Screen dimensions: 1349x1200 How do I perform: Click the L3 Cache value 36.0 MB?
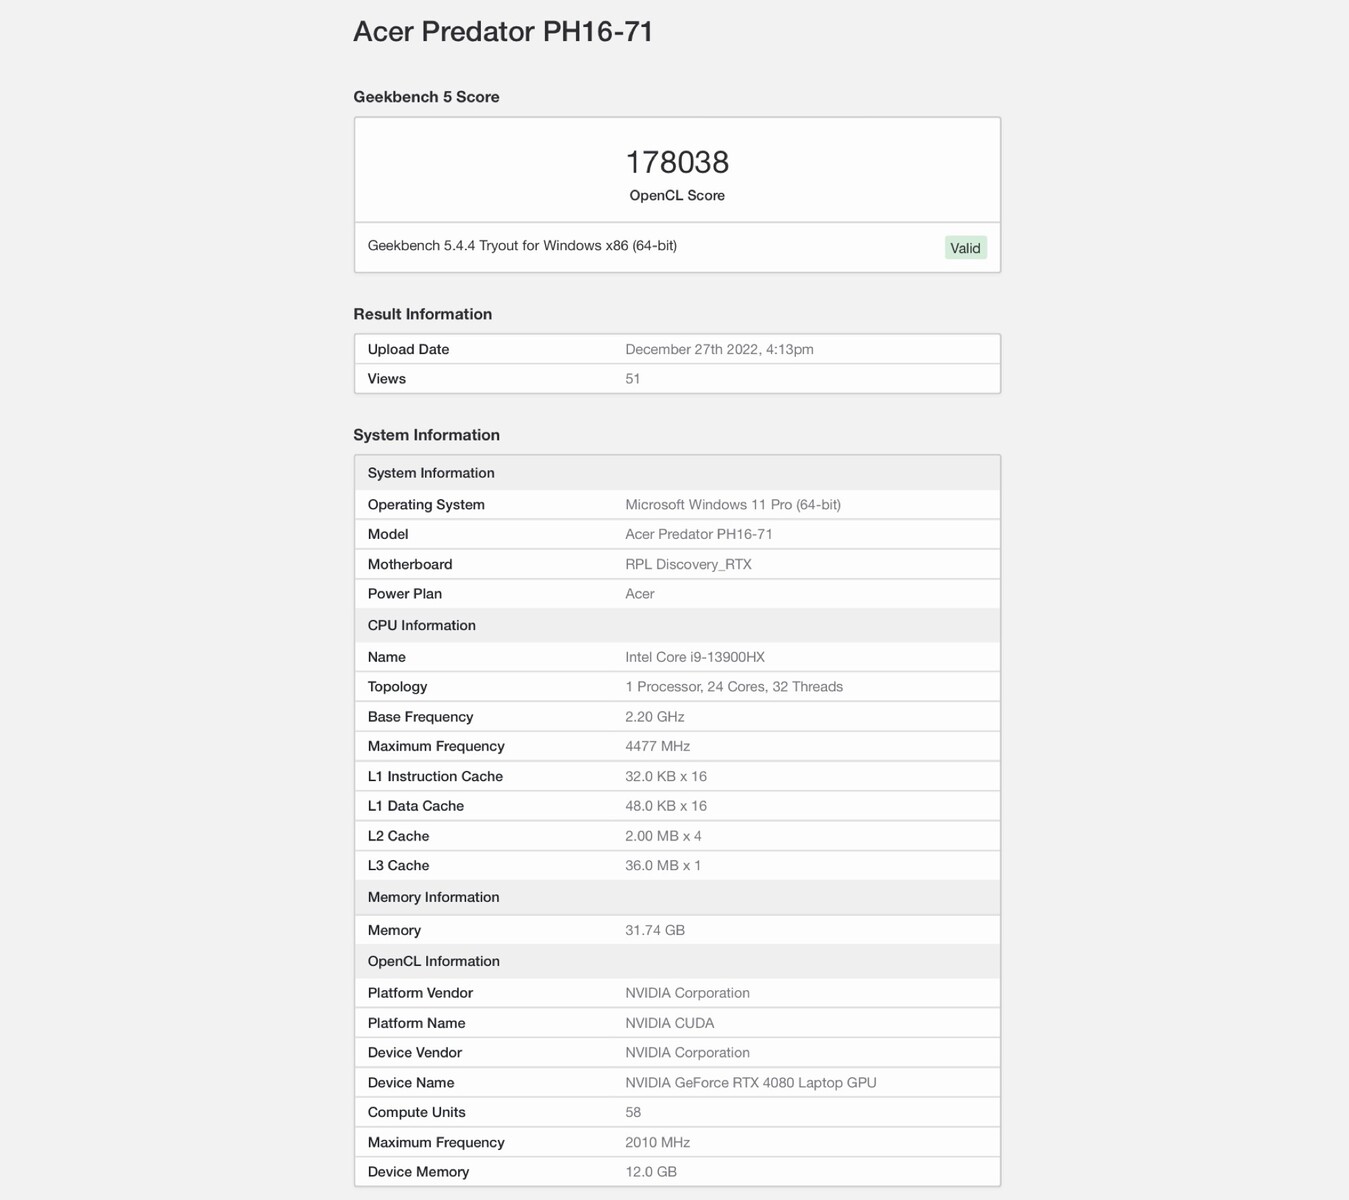pyautogui.click(x=663, y=866)
